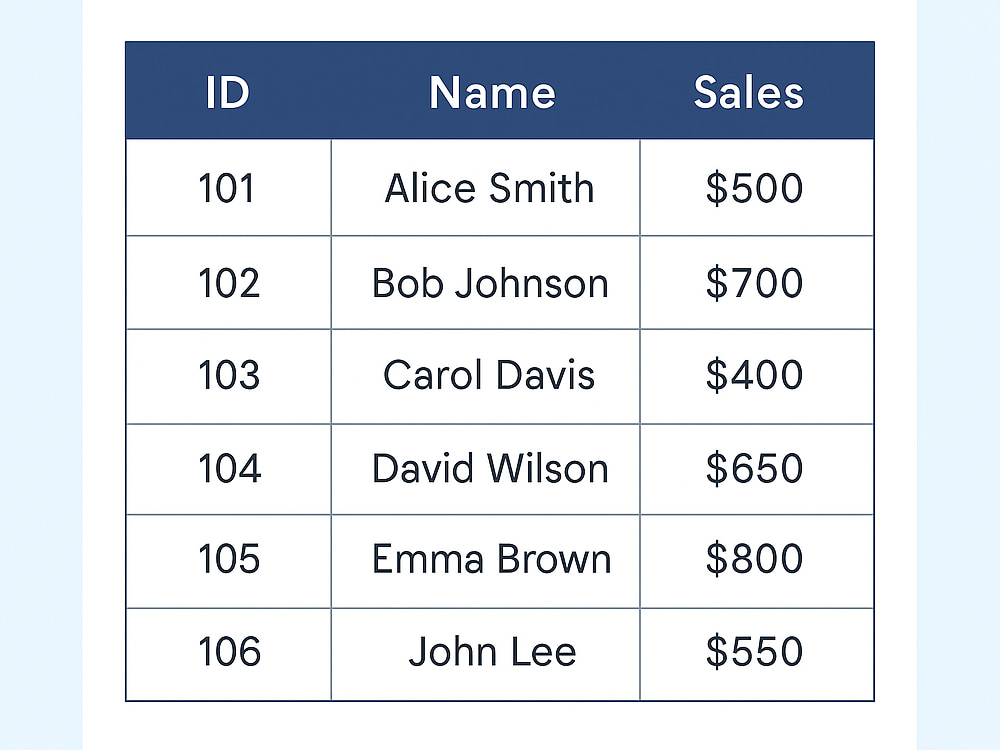Viewport: 1000px width, 750px height.
Task: Click the $550 sales value
Action: coord(754,651)
